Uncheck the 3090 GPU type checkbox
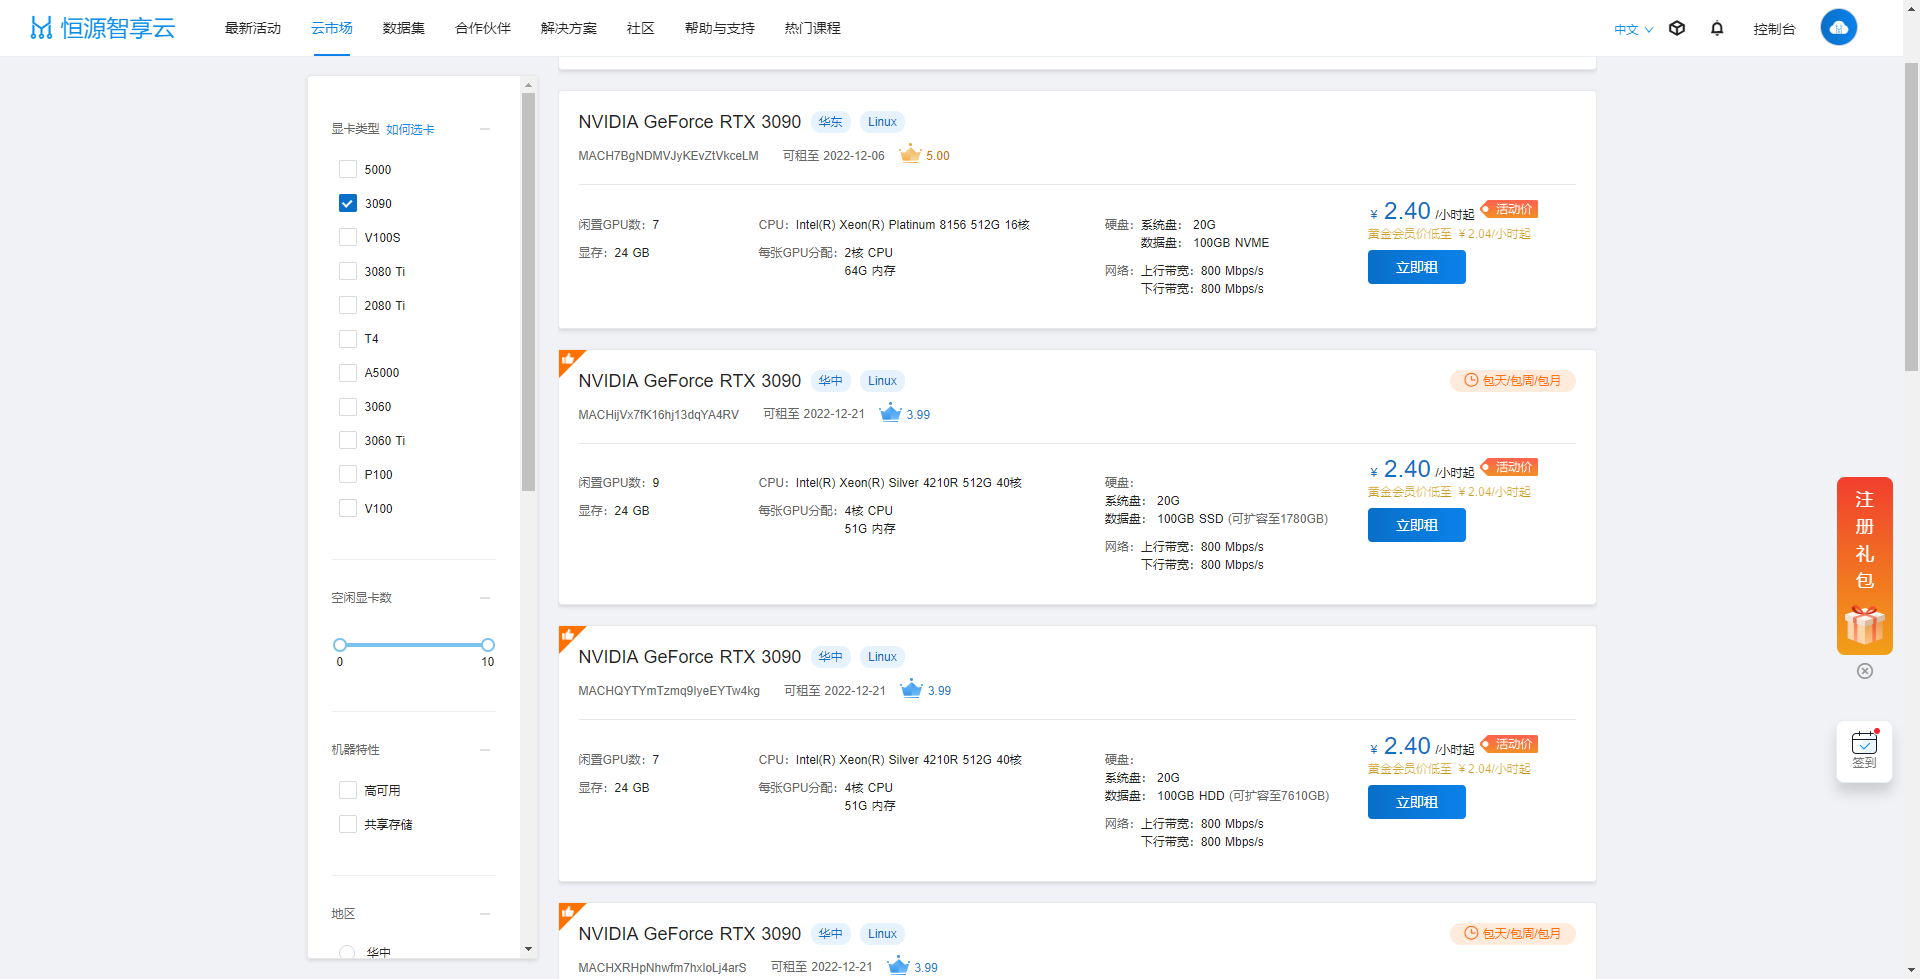 click(x=348, y=204)
